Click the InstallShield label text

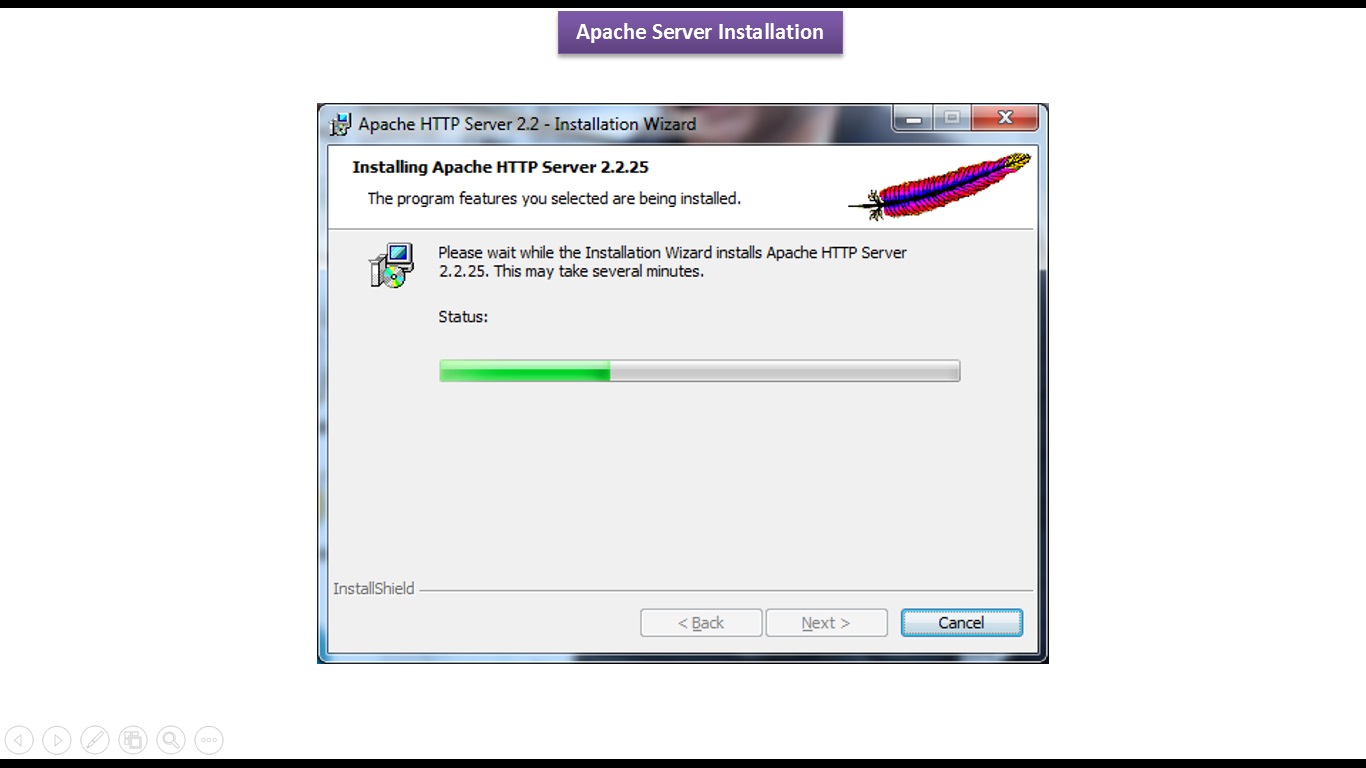[x=373, y=588]
